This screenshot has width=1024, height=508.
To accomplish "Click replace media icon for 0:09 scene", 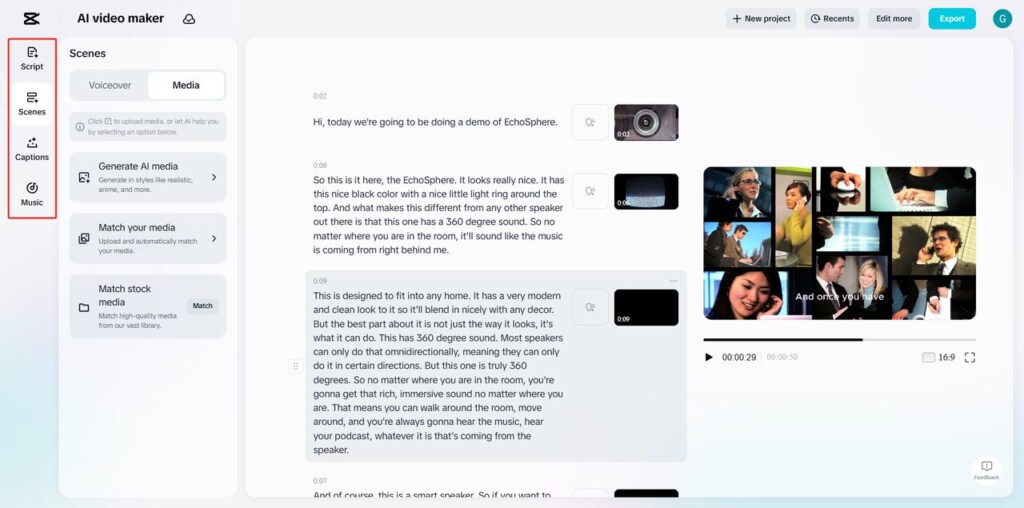I will (x=590, y=307).
